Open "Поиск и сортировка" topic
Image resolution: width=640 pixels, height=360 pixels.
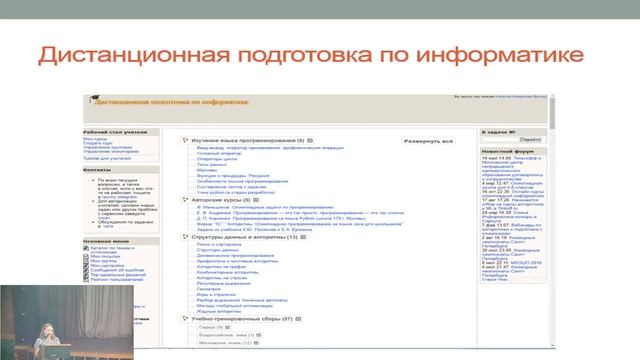[x=219, y=244]
